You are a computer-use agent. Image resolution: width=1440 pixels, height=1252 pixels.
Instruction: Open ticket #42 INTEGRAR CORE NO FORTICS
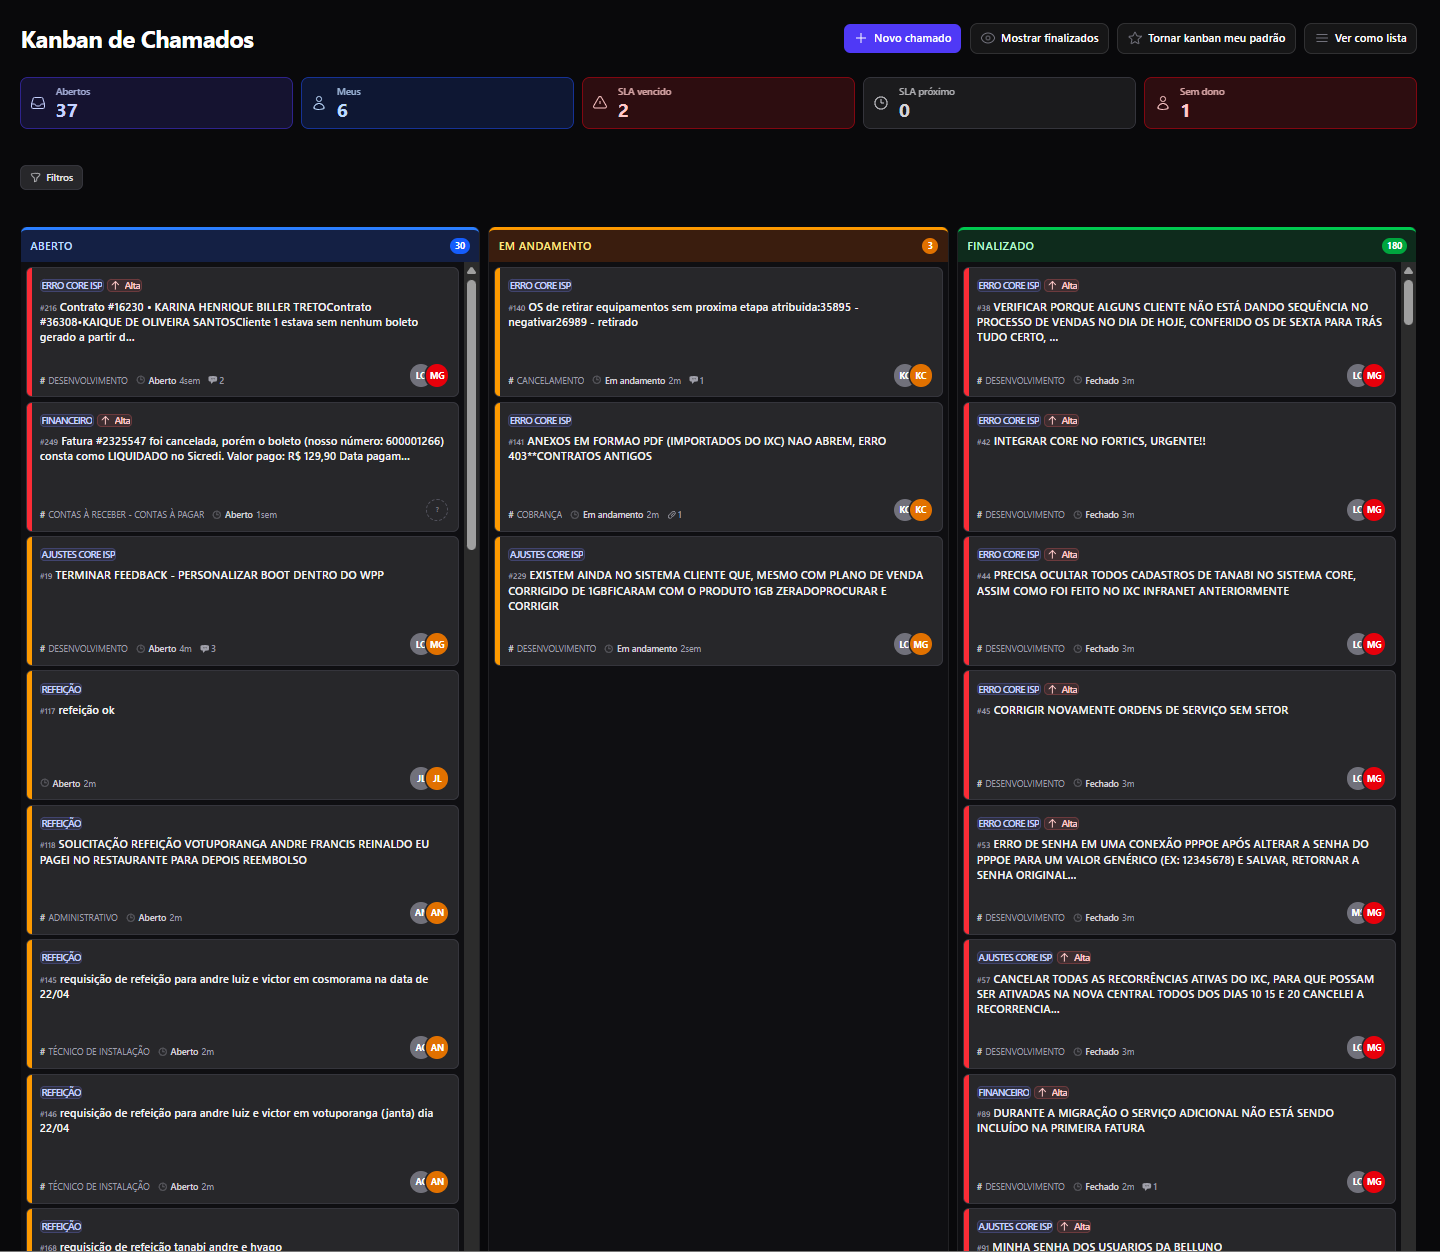click(1180, 466)
